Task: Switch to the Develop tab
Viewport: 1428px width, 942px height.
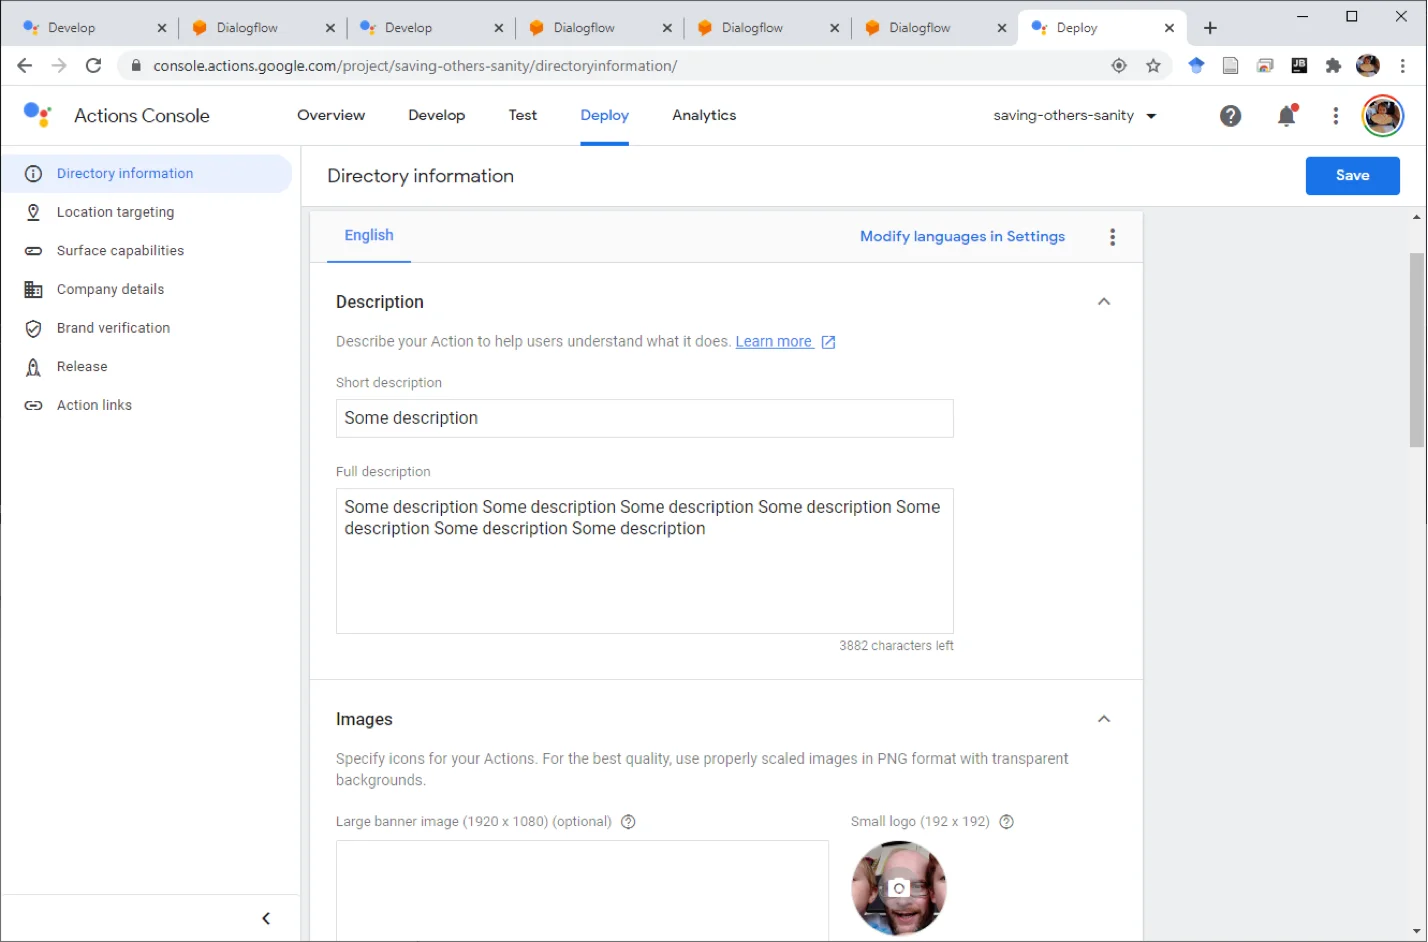Action: click(x=437, y=116)
